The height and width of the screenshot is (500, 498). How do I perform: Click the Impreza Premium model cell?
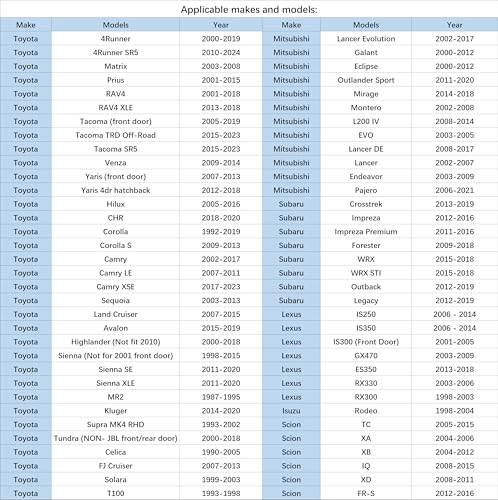366,232
